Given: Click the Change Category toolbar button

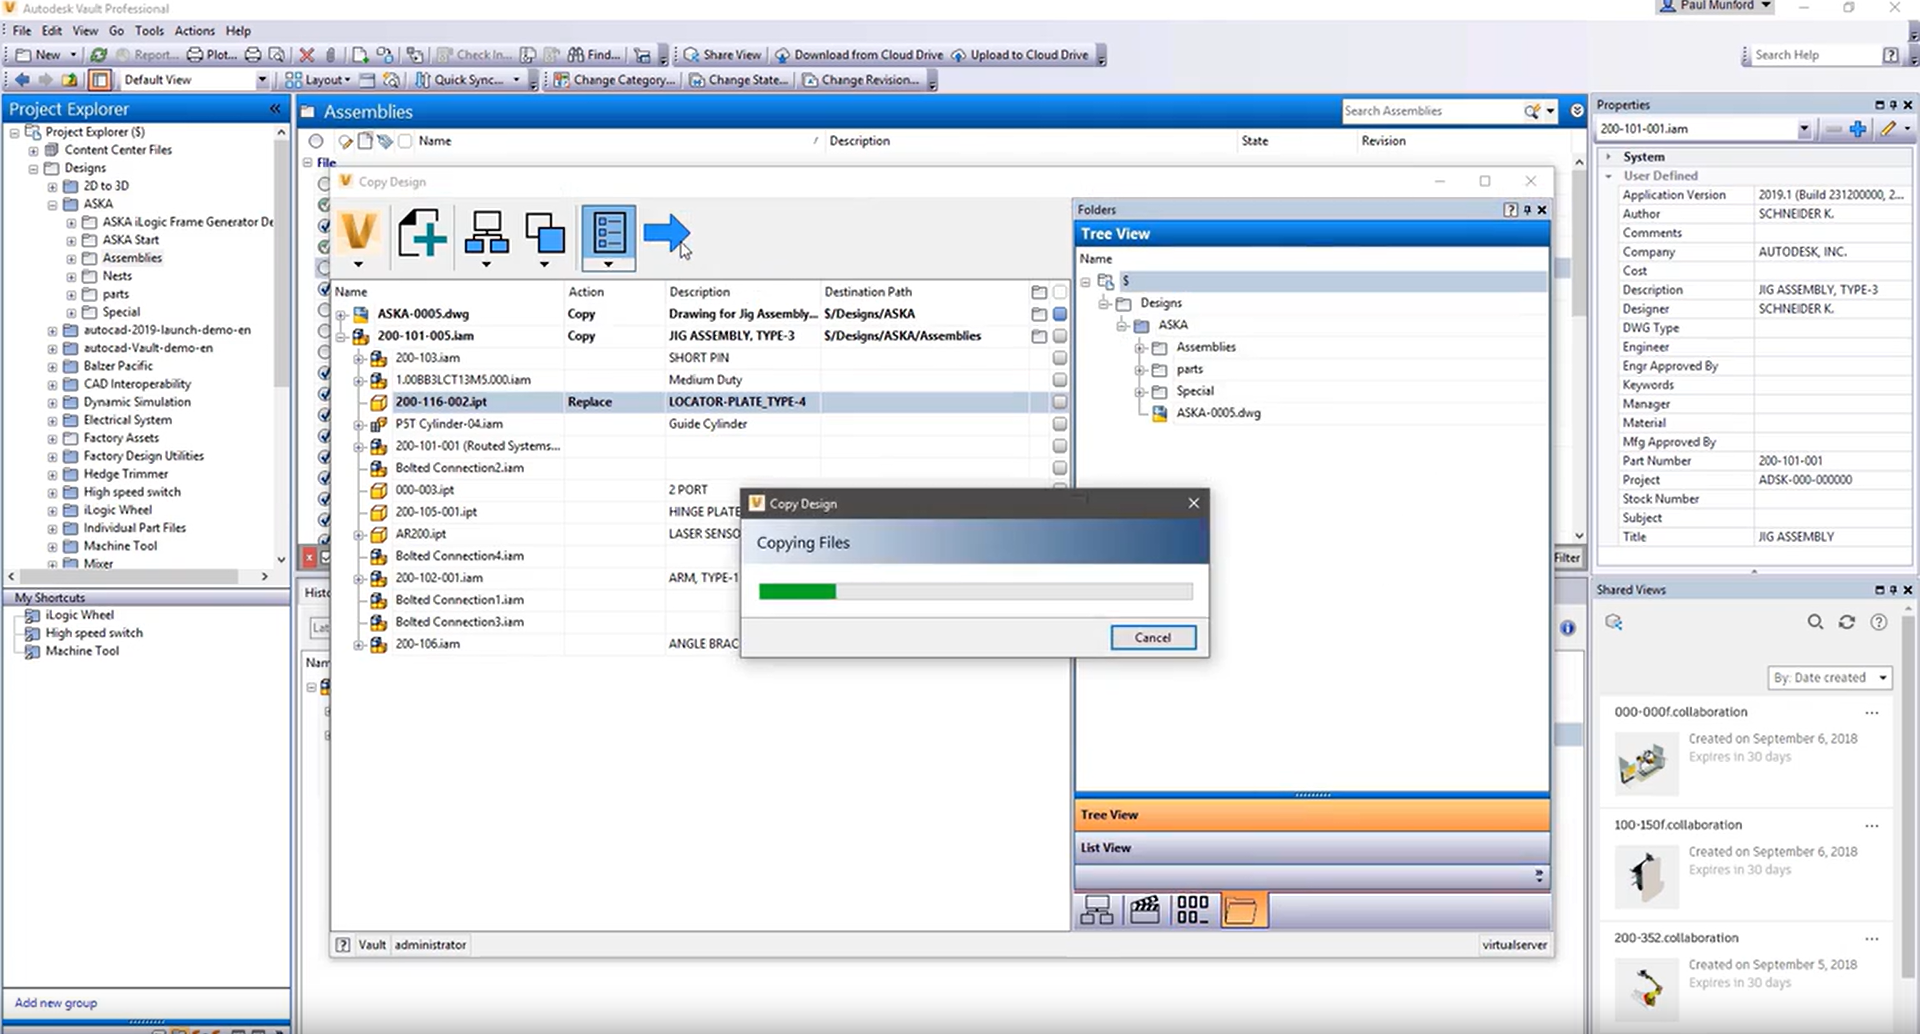Looking at the screenshot, I should click(x=614, y=80).
